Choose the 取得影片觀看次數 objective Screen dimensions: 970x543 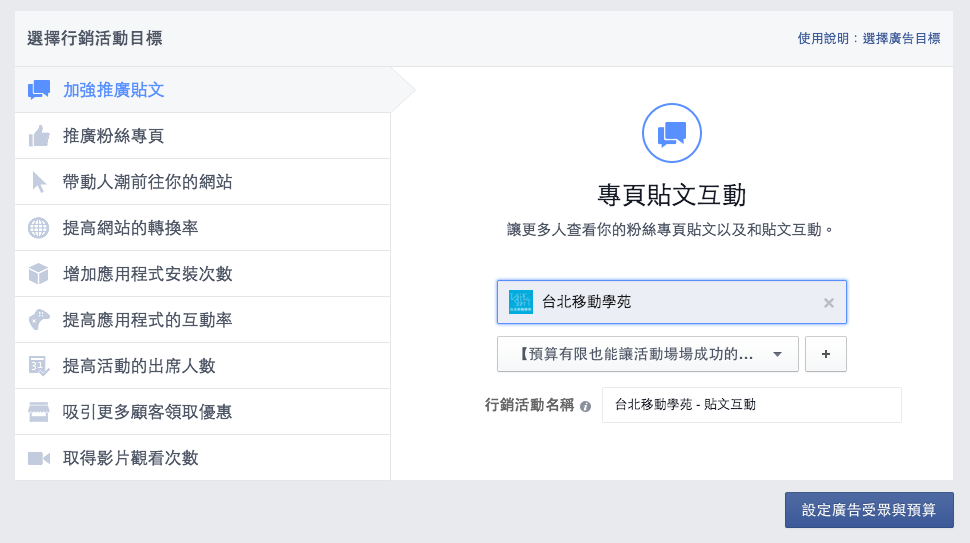pos(203,458)
